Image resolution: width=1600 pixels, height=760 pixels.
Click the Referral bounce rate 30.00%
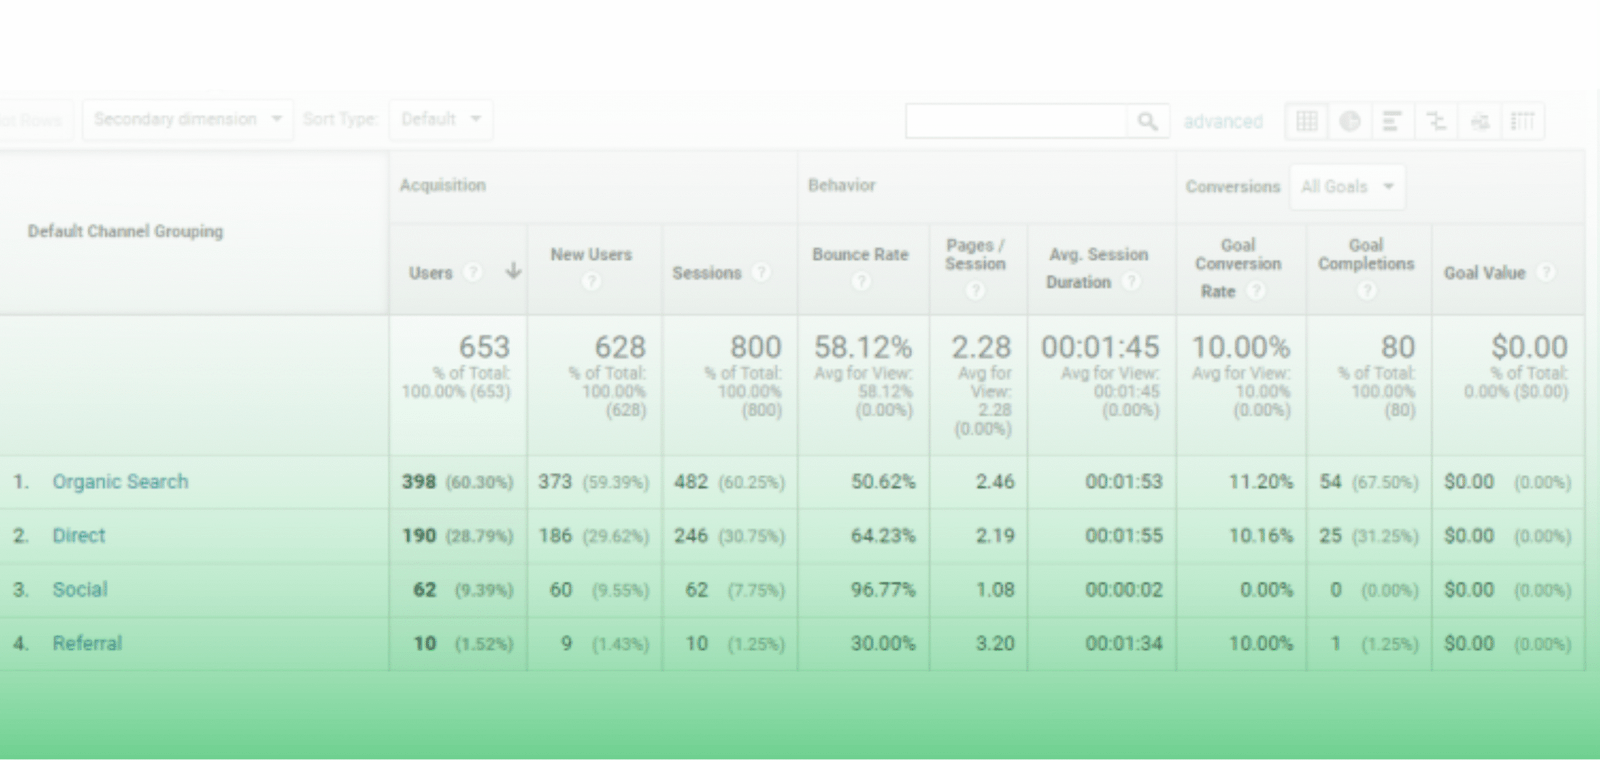click(883, 644)
